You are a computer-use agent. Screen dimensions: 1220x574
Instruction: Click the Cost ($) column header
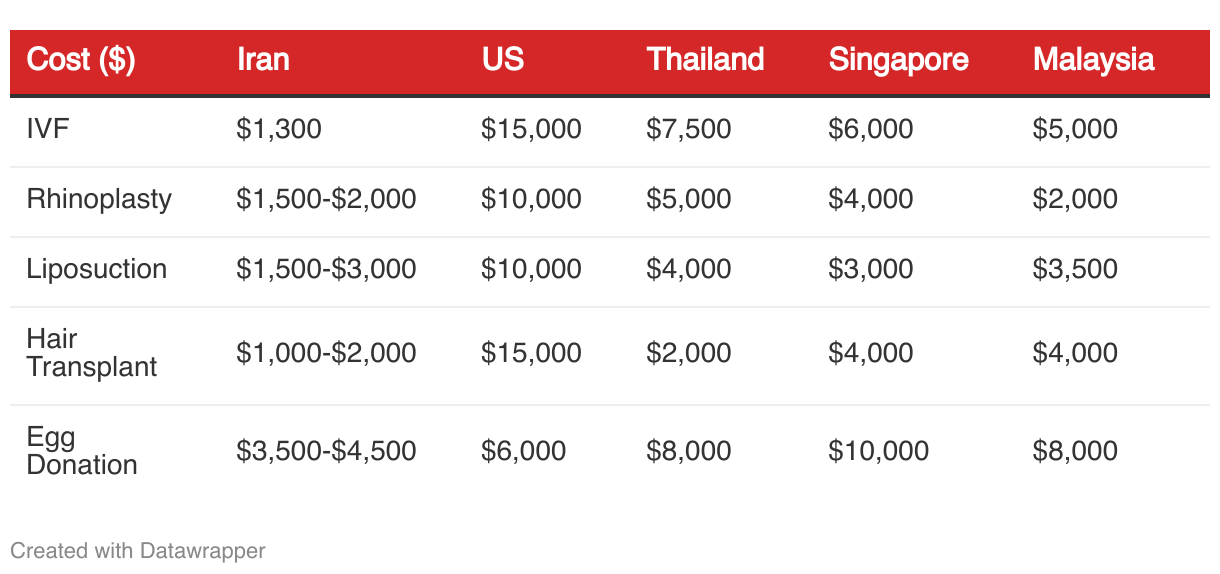(x=80, y=60)
